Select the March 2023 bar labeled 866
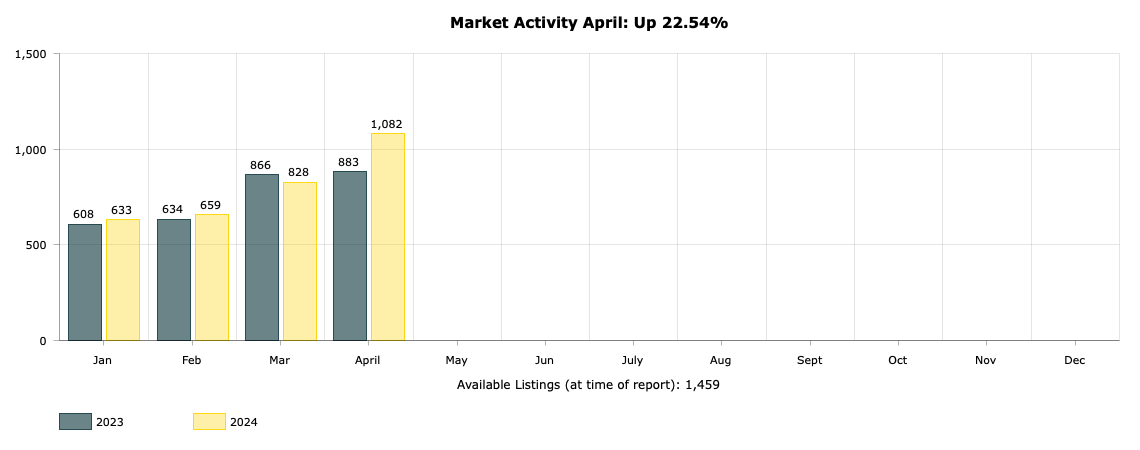Screen dimensions: 1140x450 point(262,257)
